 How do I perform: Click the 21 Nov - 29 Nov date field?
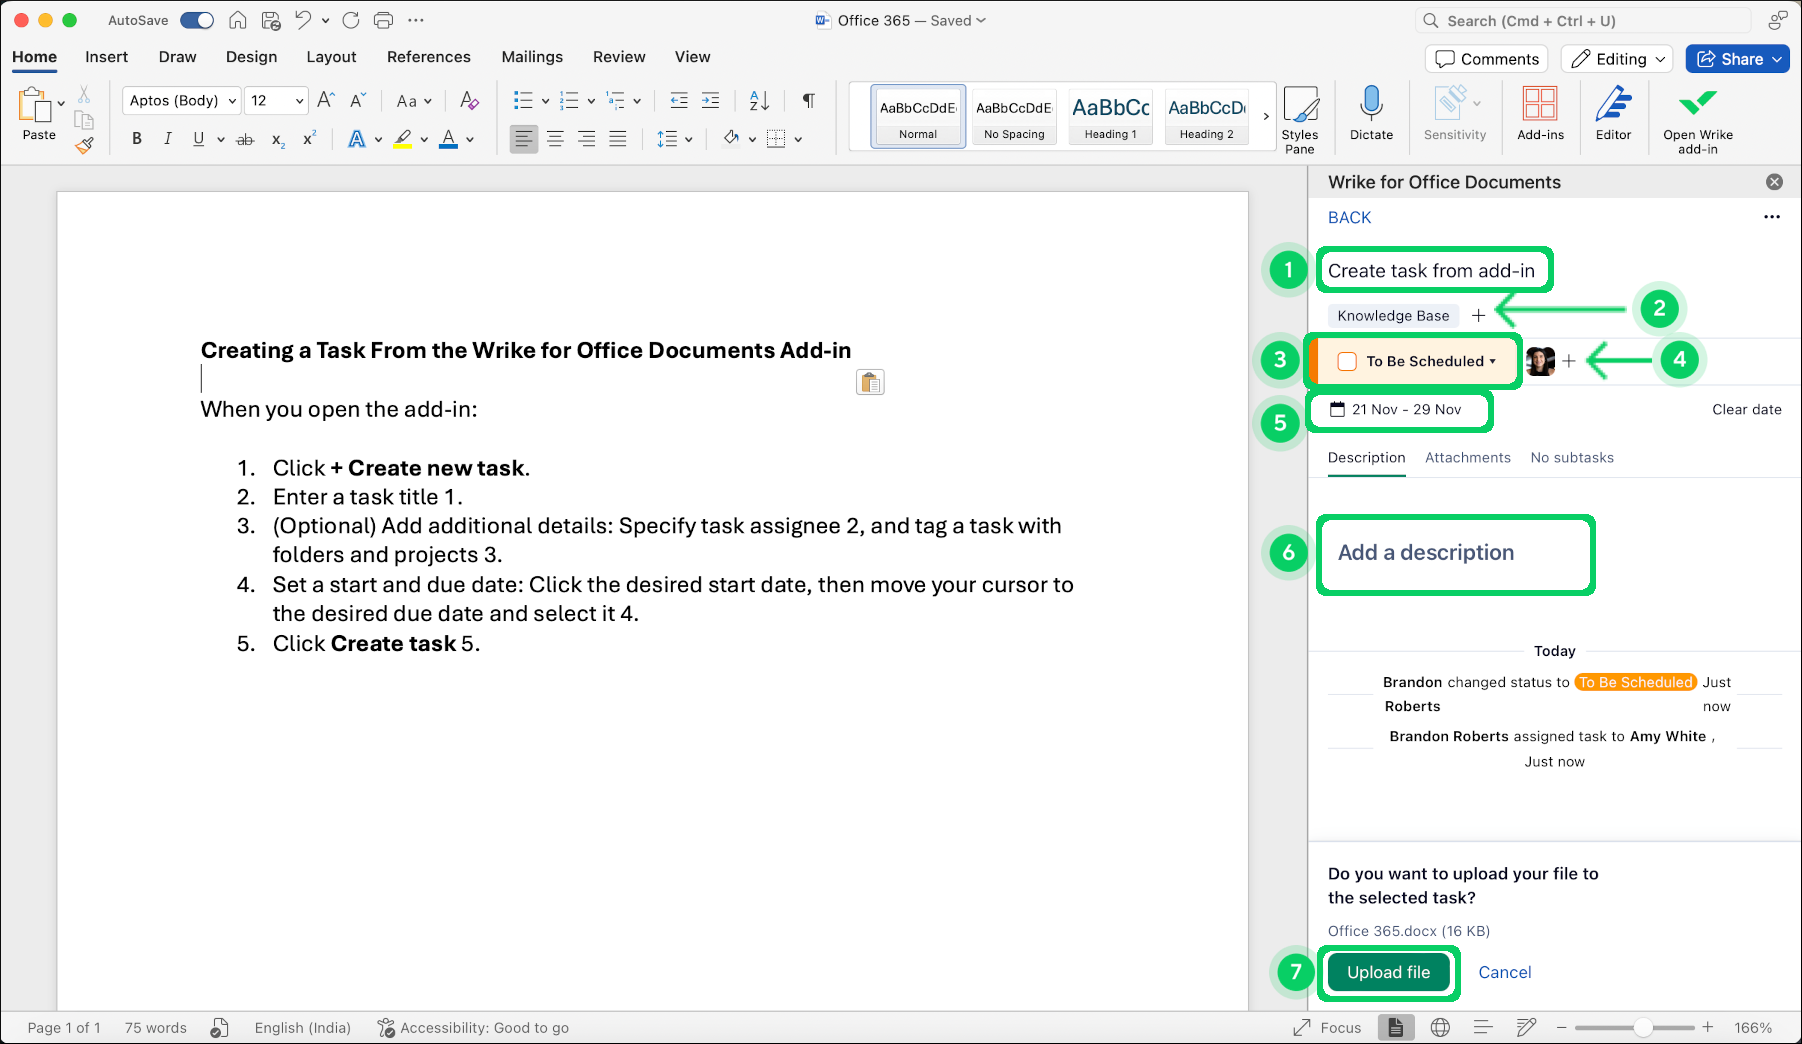tap(1399, 410)
